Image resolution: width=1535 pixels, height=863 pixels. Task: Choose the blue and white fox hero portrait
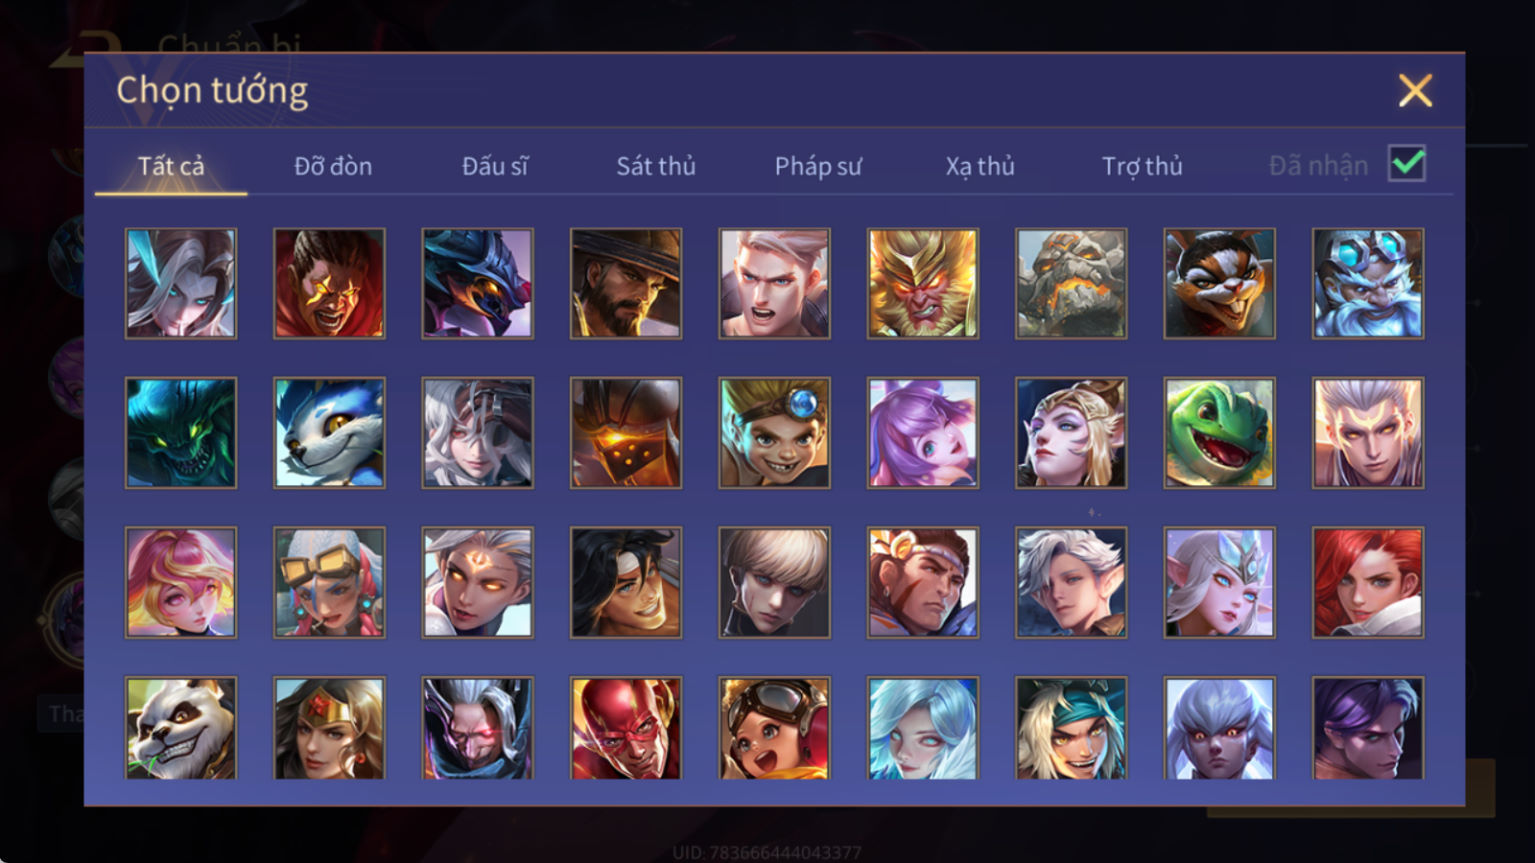329,432
